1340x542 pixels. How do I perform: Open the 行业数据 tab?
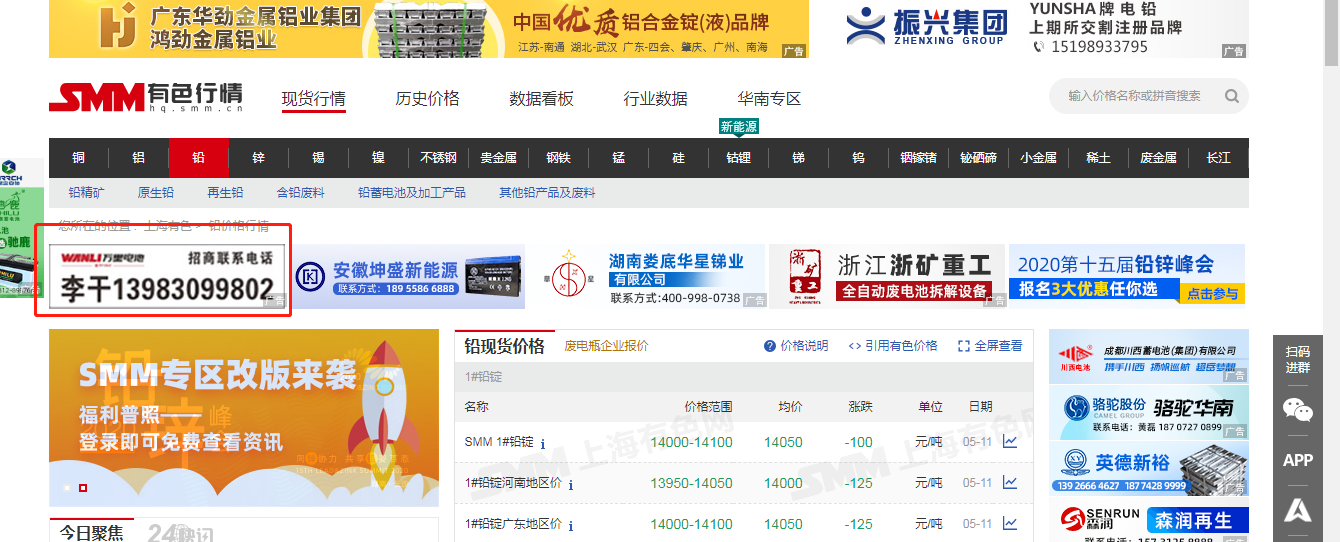[x=656, y=99]
